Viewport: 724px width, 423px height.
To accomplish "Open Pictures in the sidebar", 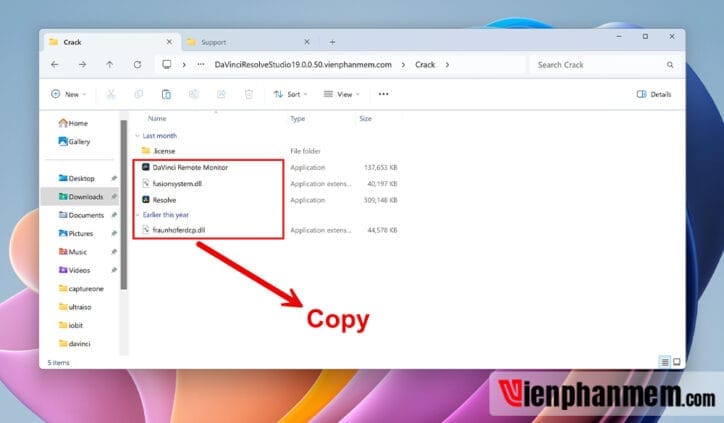I will (76, 234).
